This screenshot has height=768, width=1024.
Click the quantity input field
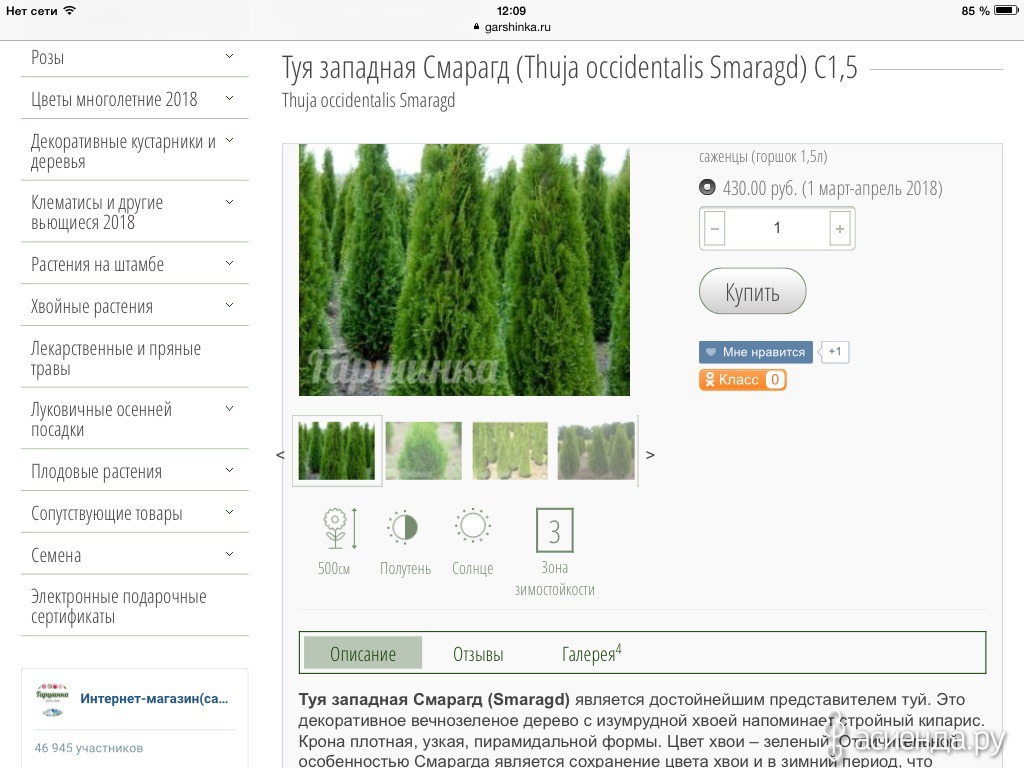[x=777, y=229]
